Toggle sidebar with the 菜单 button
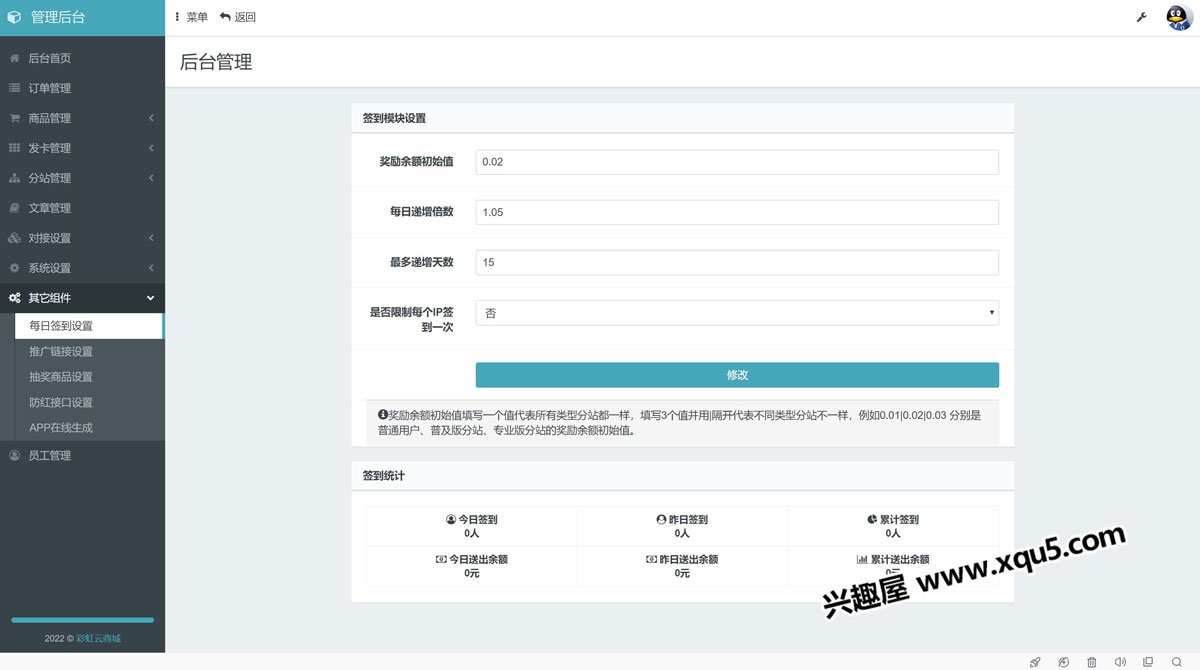1200x670 pixels. (190, 17)
